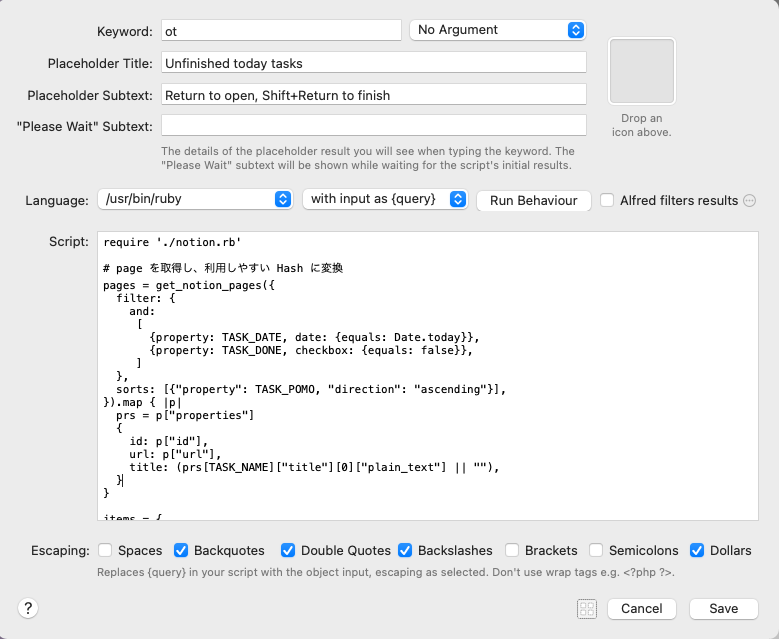The height and width of the screenshot is (639, 779).
Task: Click the Placeholder Subtext field
Action: 374,95
